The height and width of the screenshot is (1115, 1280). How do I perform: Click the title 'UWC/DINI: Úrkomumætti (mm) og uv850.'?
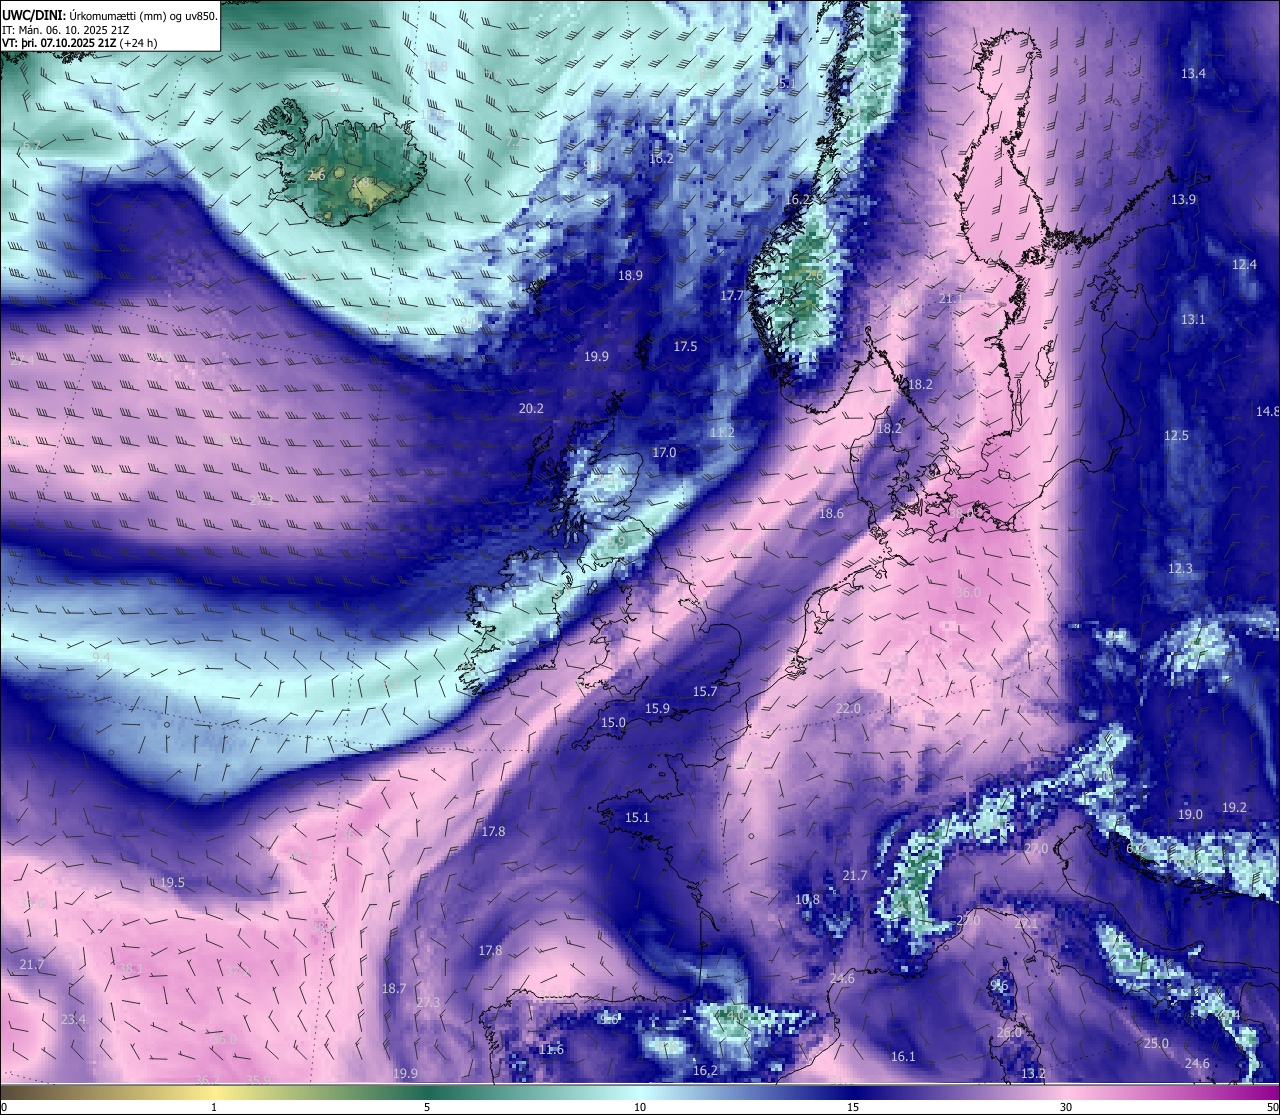click(110, 16)
